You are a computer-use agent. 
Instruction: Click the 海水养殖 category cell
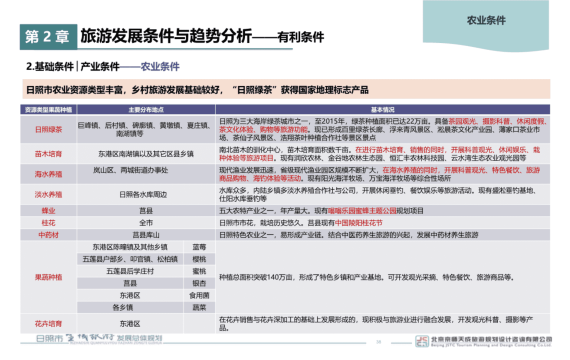48,174
